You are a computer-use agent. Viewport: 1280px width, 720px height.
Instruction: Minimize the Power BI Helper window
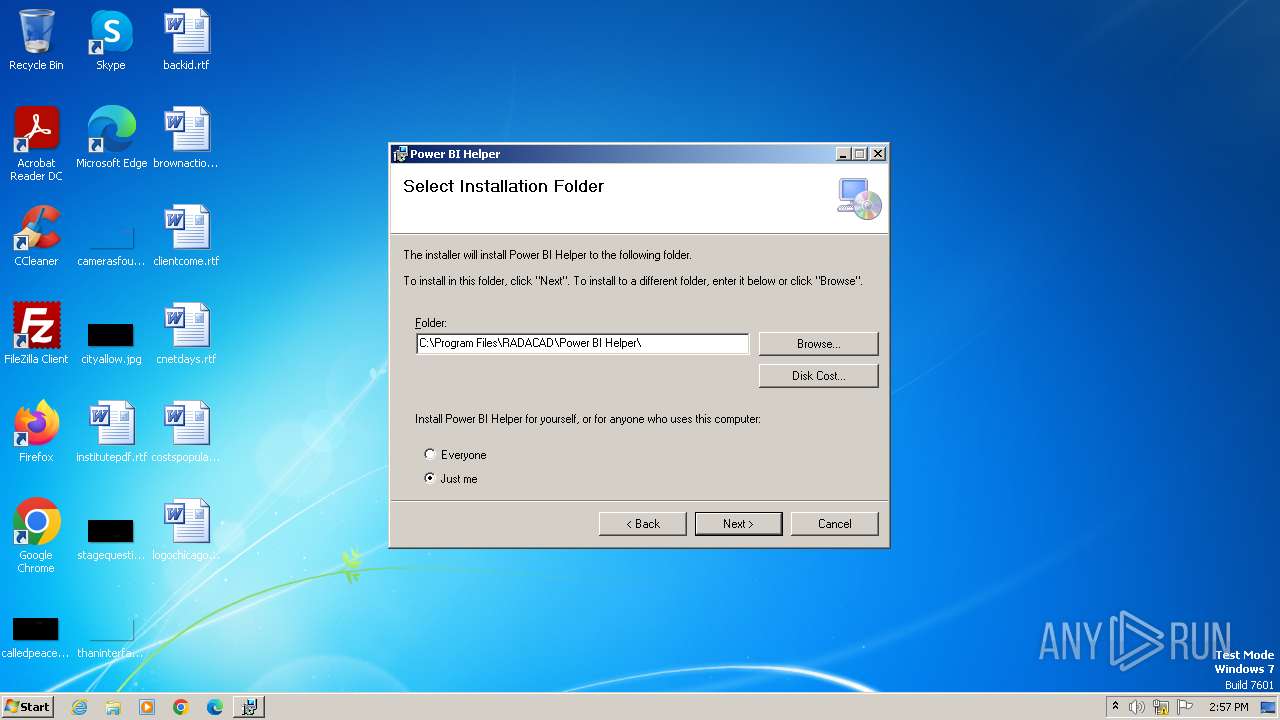click(x=843, y=154)
